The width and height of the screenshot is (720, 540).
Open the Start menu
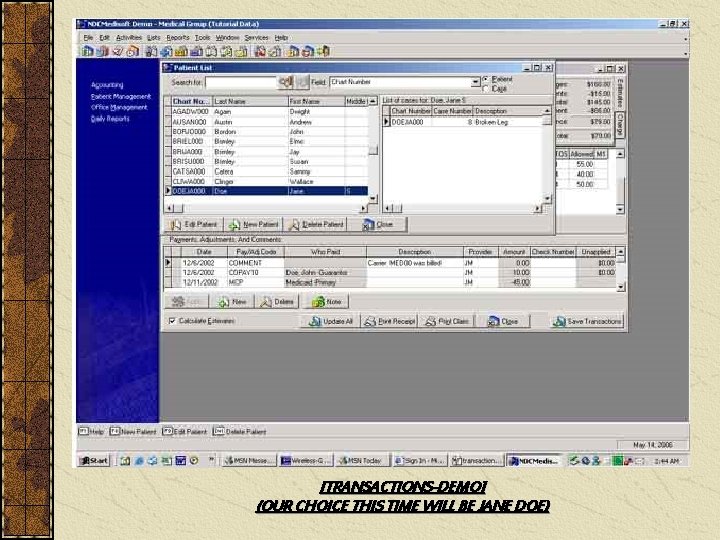(x=94, y=461)
